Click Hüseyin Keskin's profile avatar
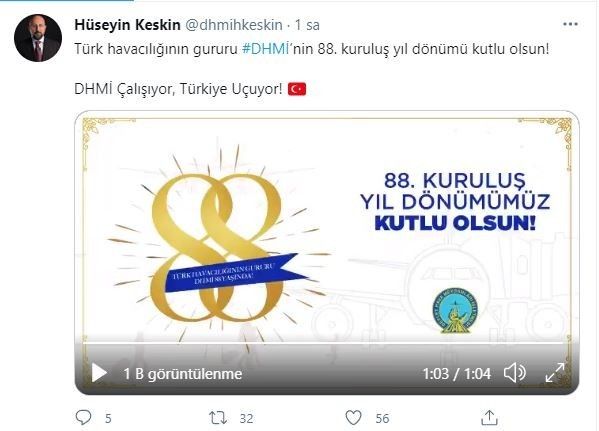 [x=38, y=38]
